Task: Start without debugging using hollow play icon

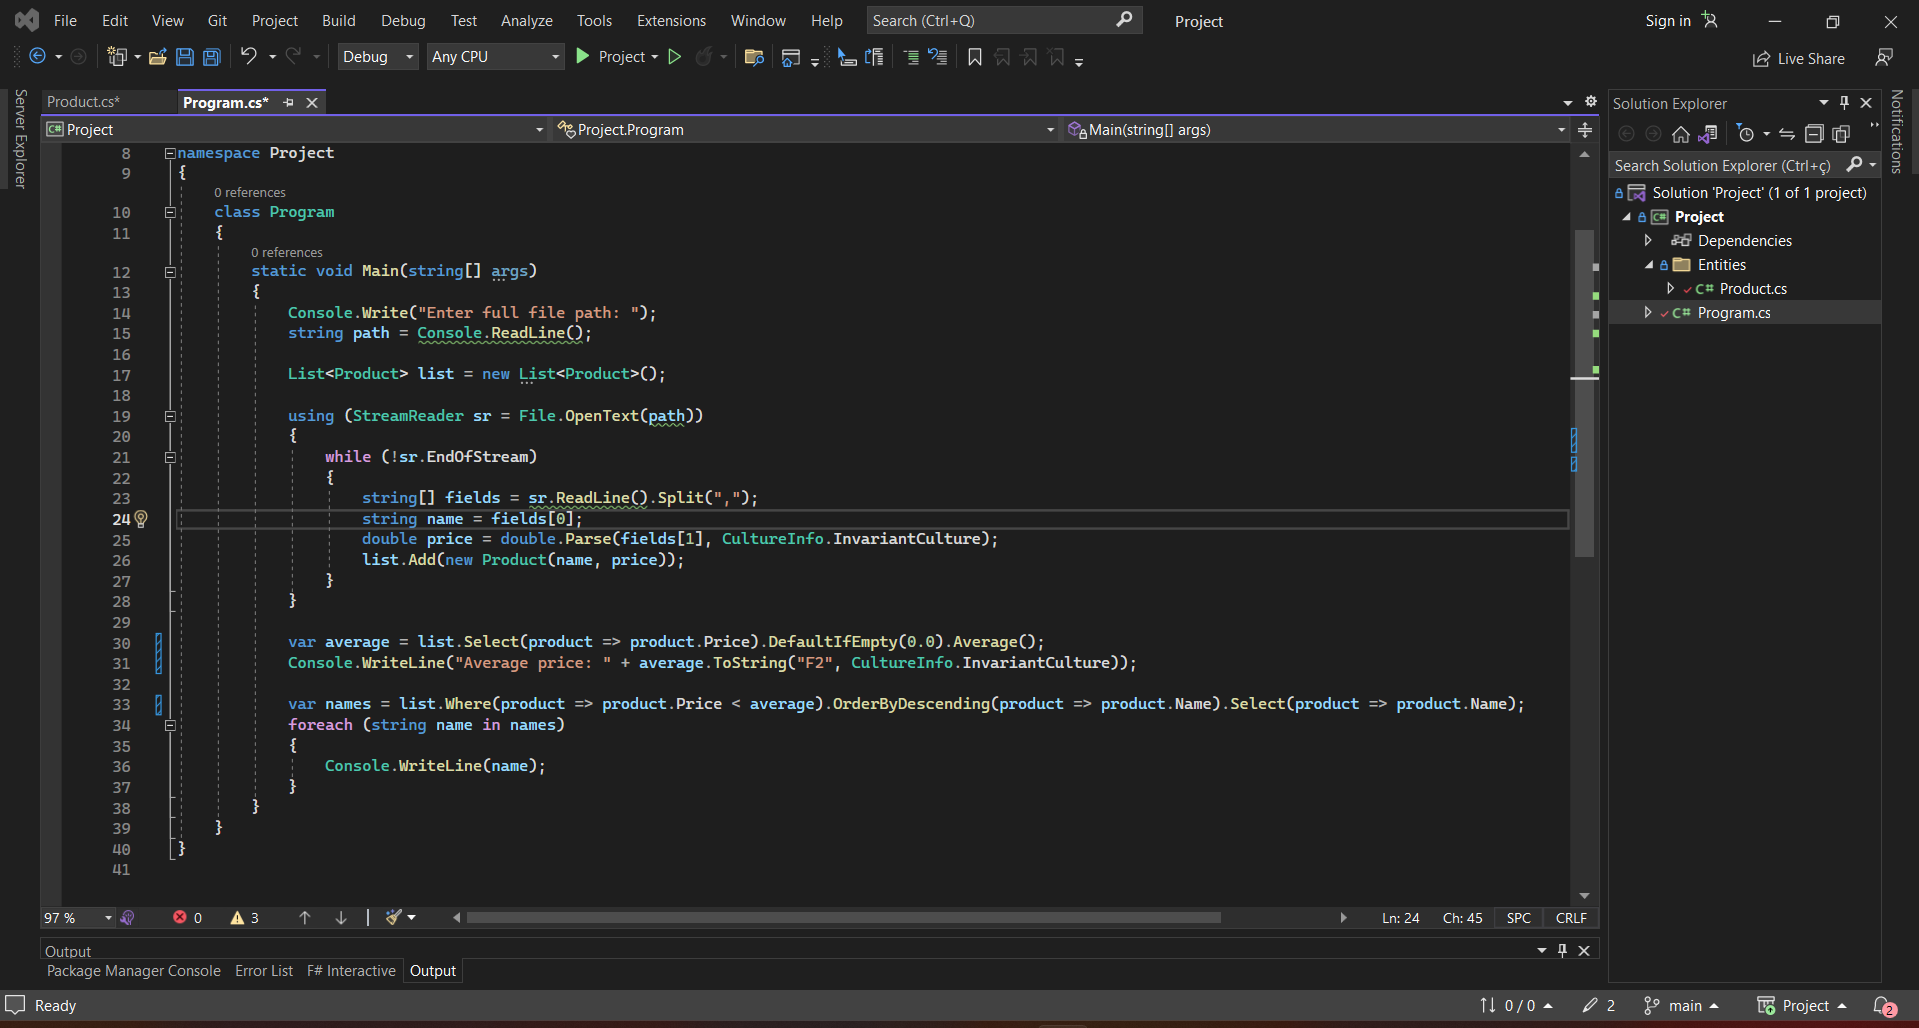Action: 675,57
